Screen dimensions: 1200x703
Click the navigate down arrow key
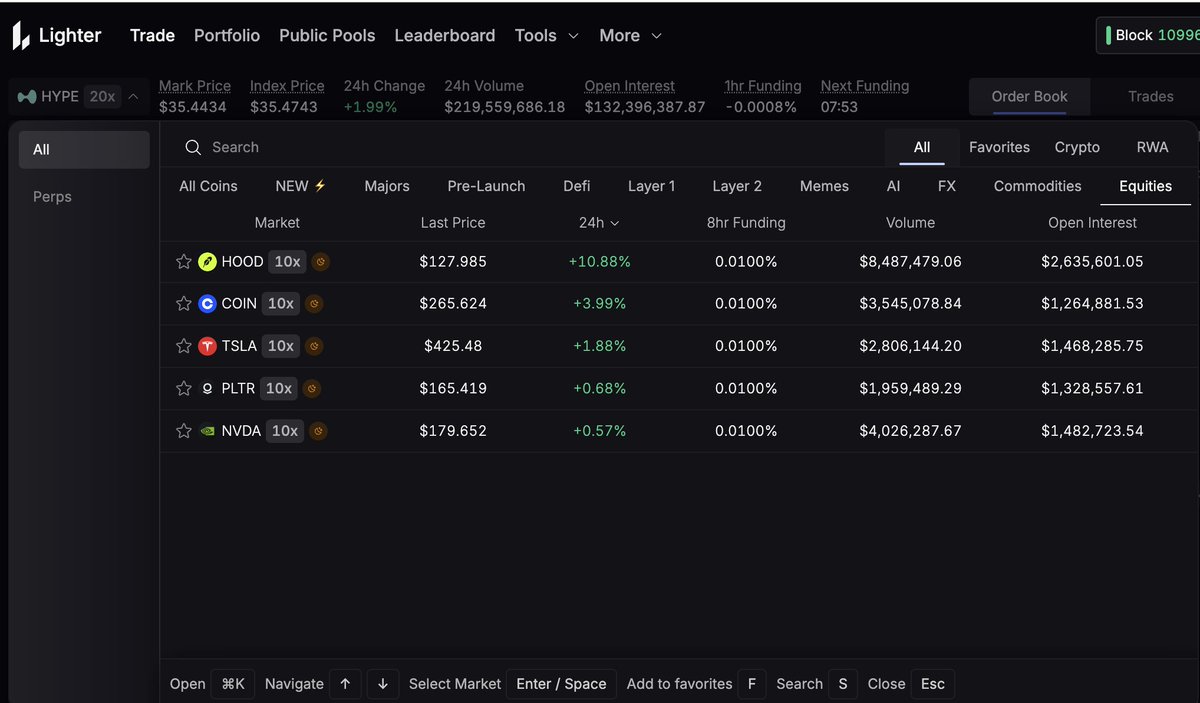click(x=383, y=684)
